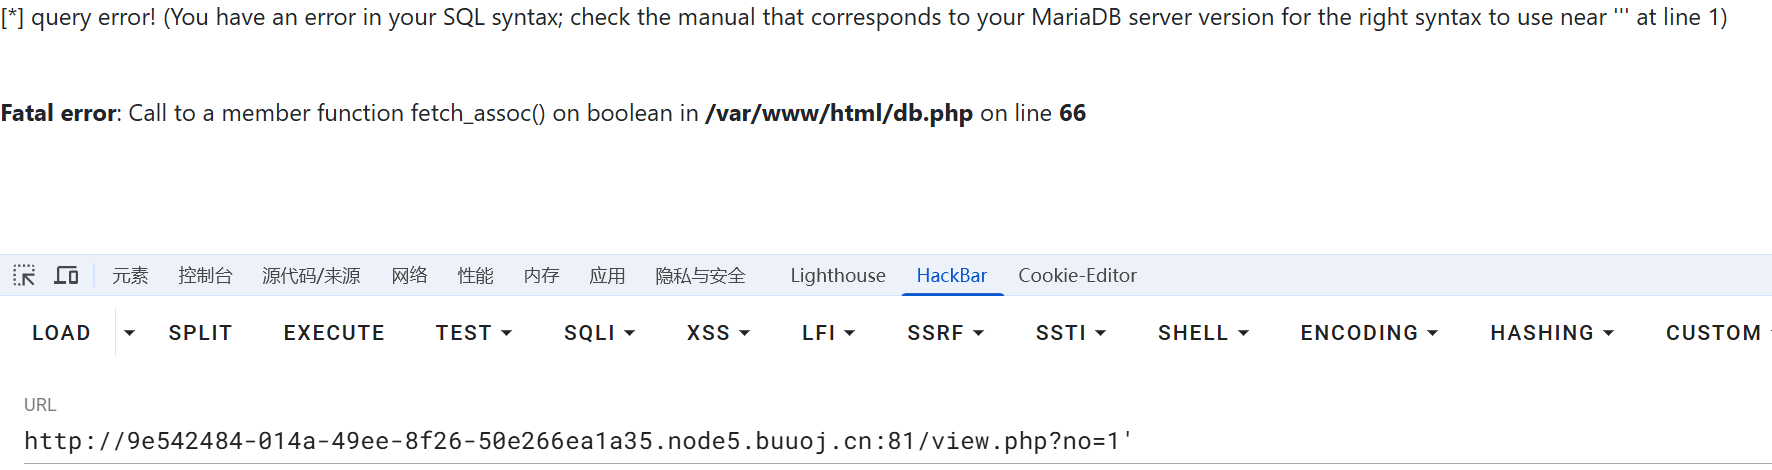
Task: Click the EXECUTE button
Action: [334, 333]
